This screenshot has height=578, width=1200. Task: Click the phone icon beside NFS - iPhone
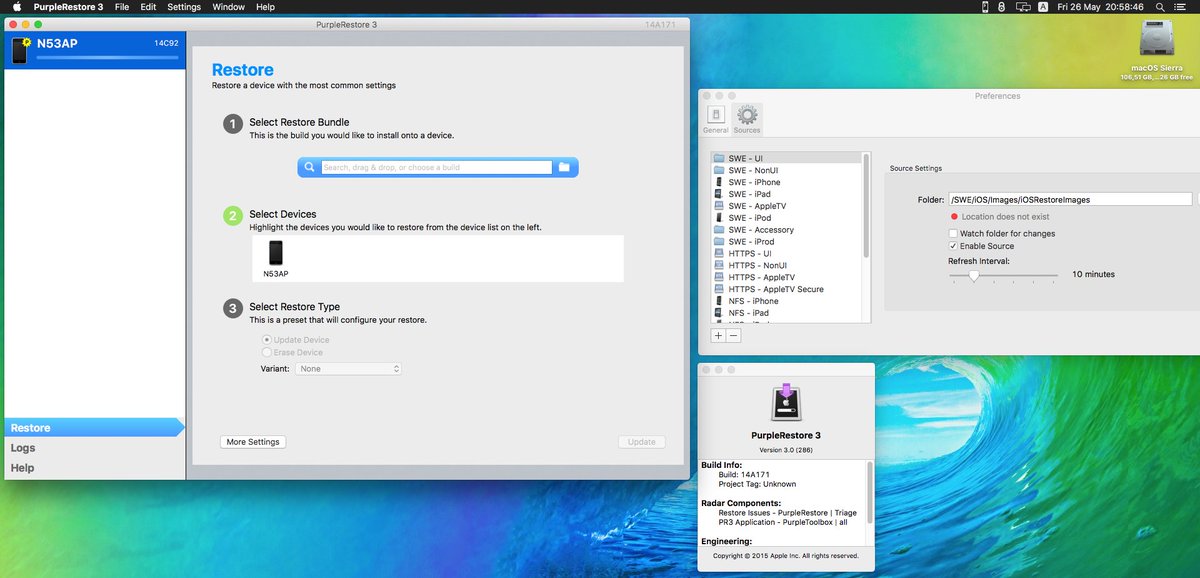point(719,301)
